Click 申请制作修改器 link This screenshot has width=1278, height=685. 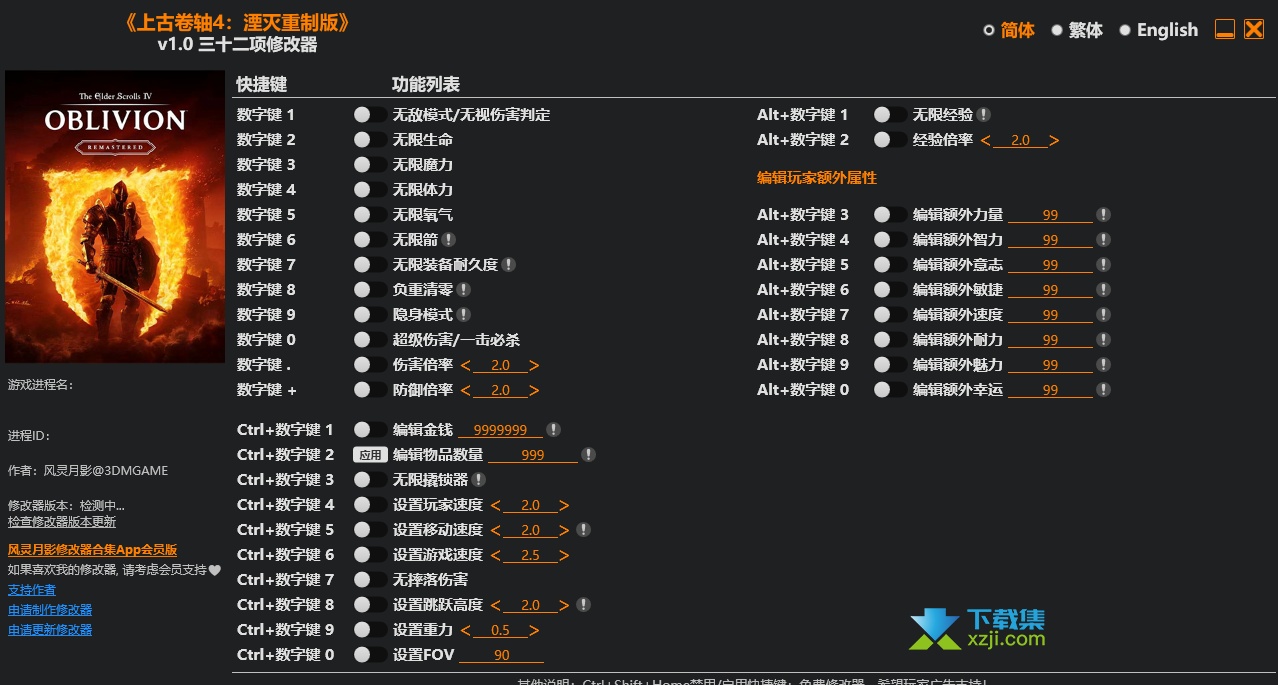[50, 610]
